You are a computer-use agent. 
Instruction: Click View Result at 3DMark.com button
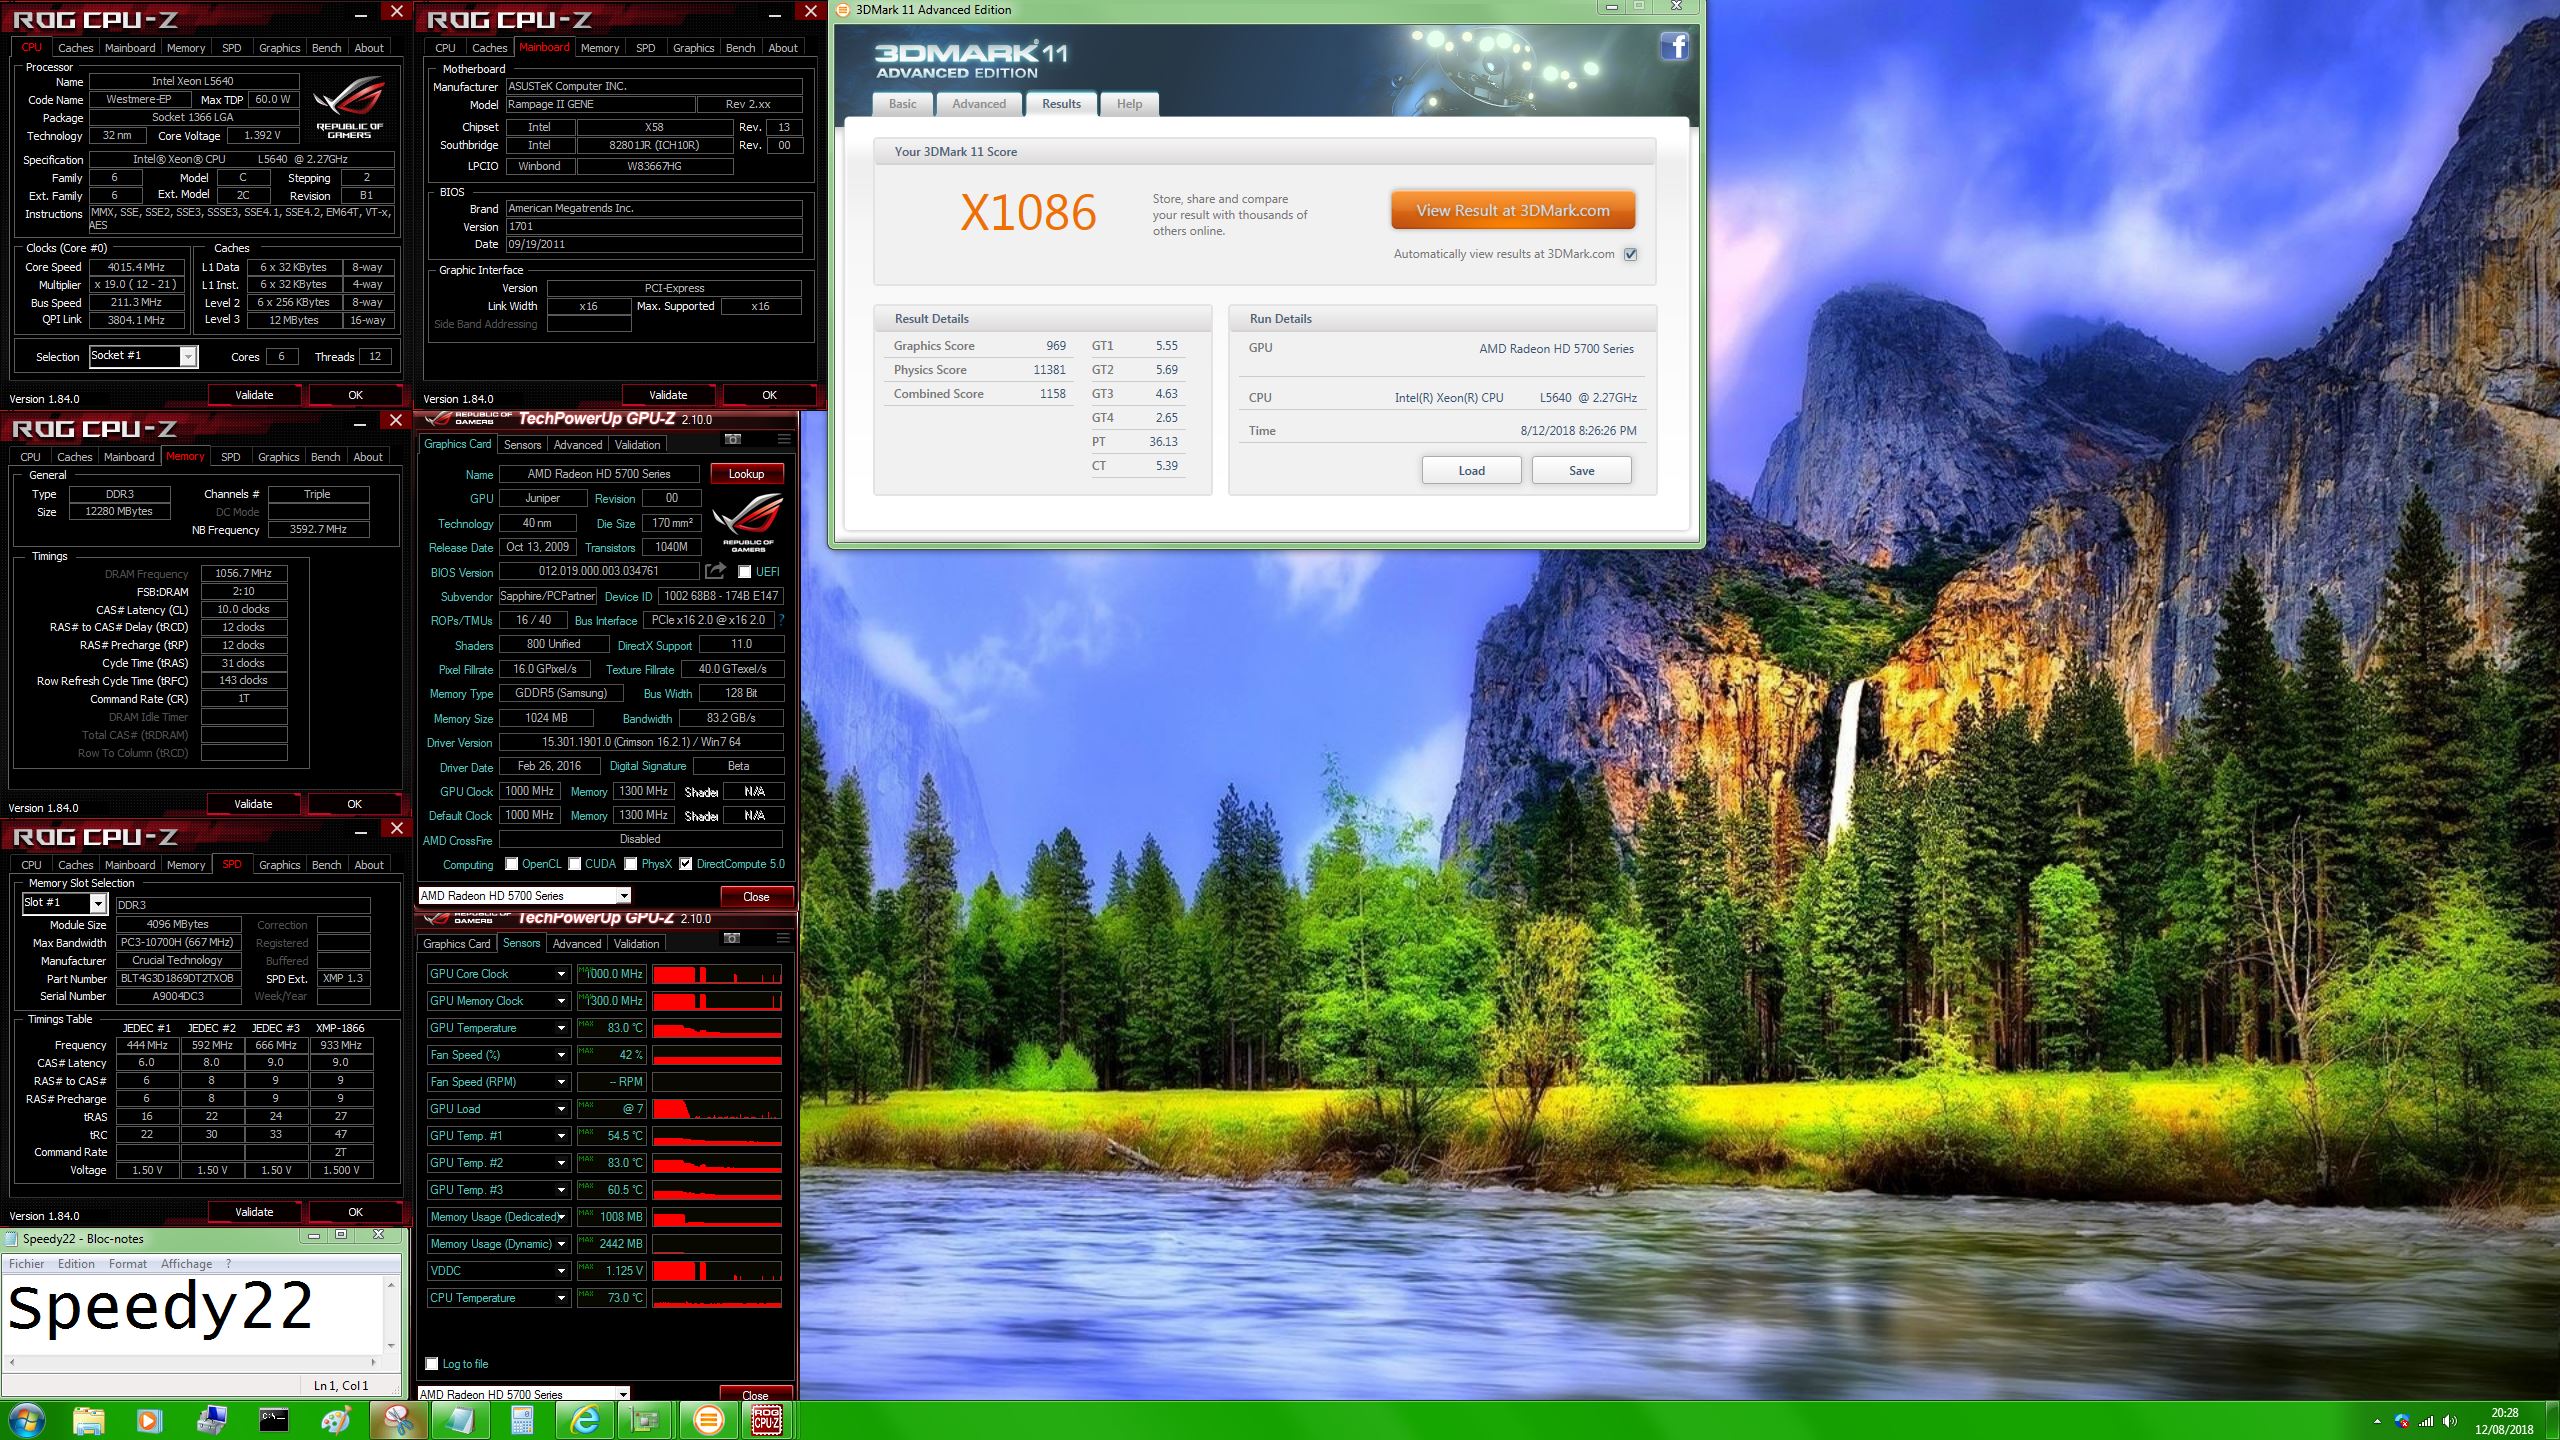1513,211
